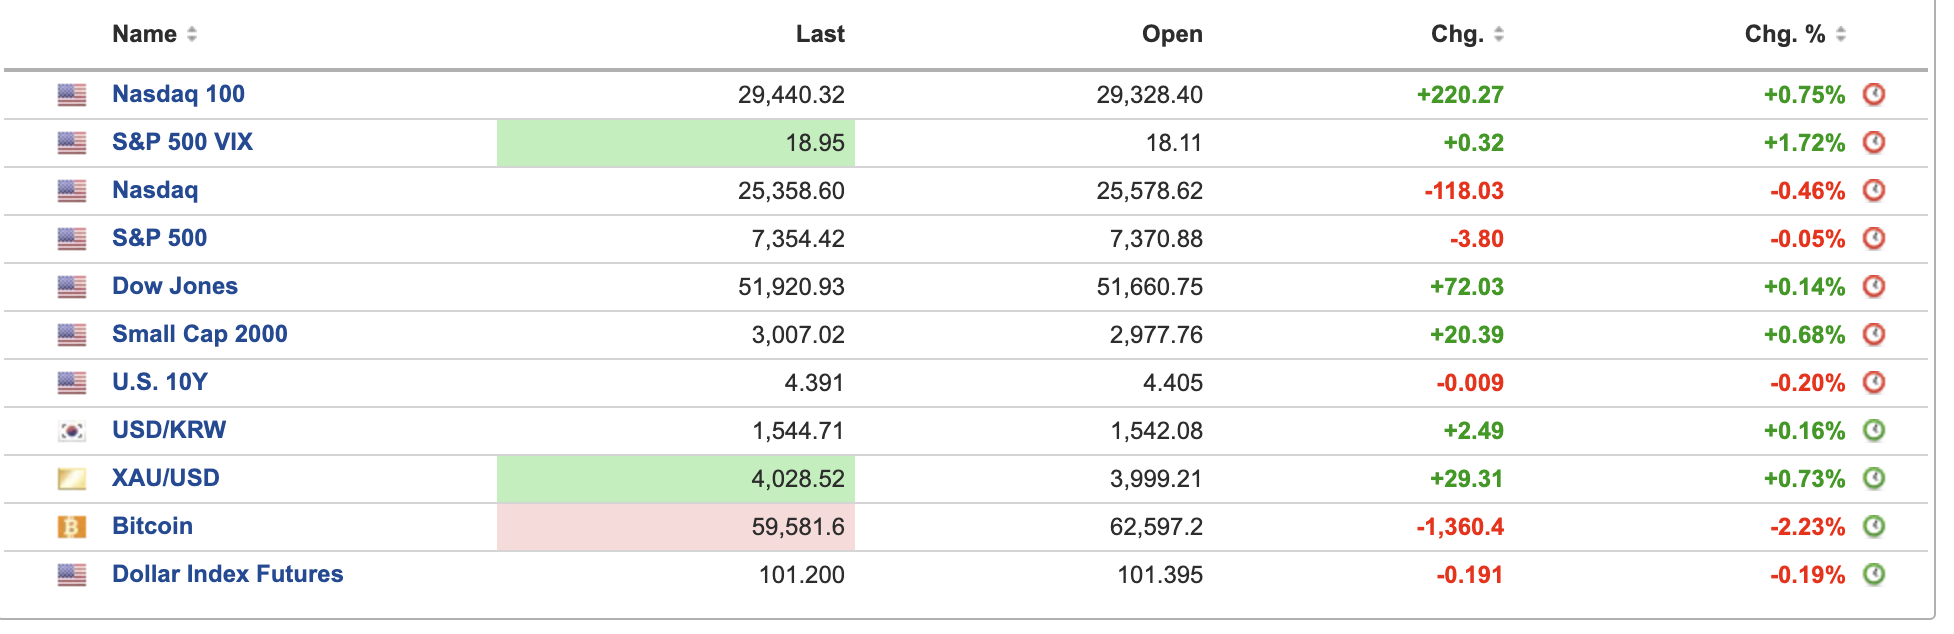Click the Last column header
Image resolution: width=1954 pixels, height=634 pixels.
point(820,34)
